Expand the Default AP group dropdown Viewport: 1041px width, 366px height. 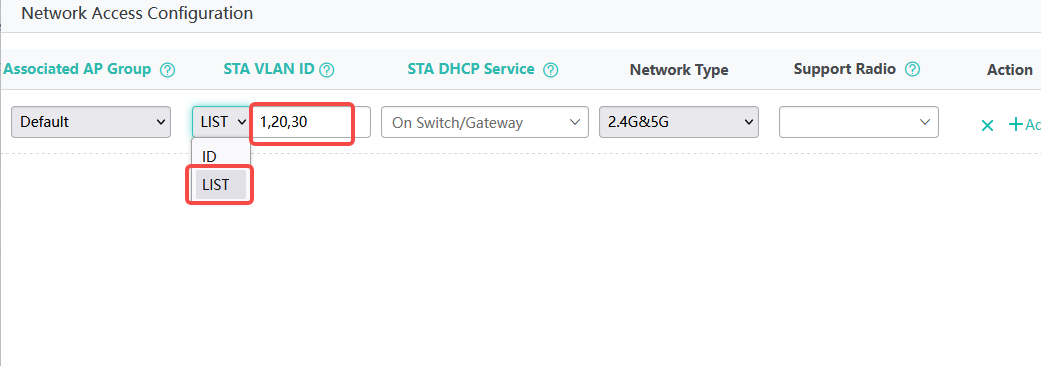click(x=91, y=122)
